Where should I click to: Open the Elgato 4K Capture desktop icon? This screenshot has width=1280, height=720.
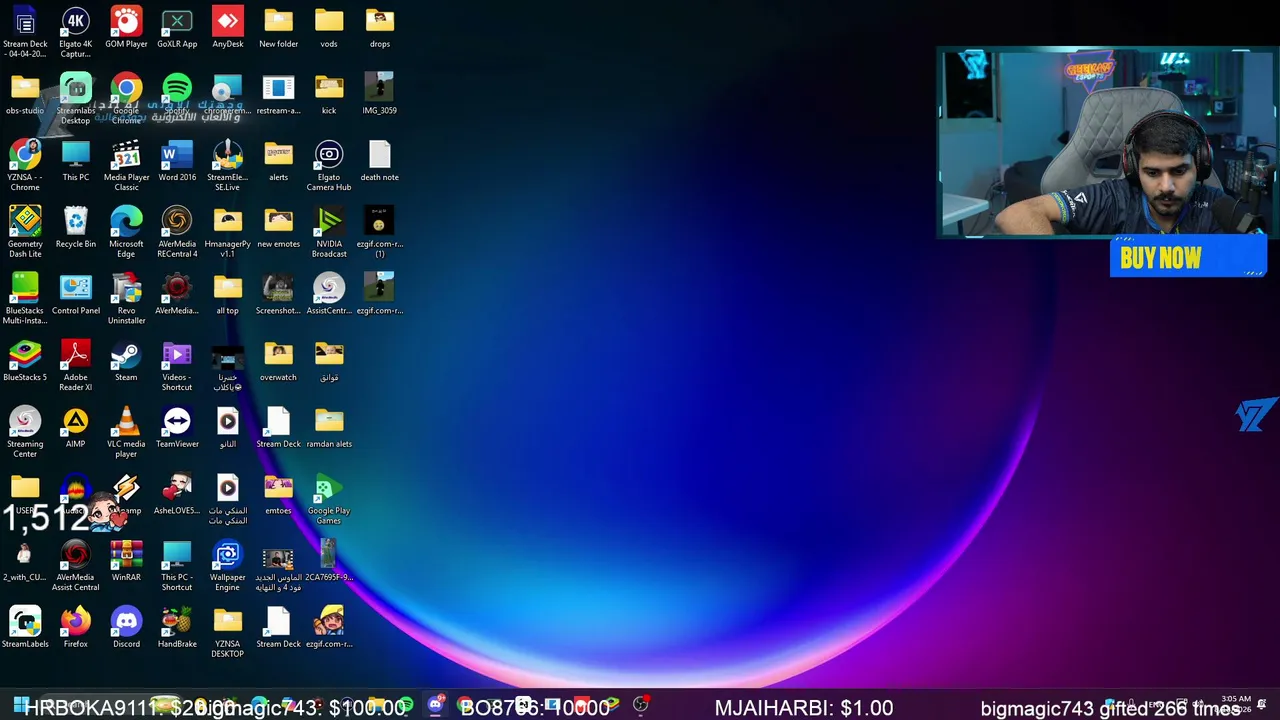(x=75, y=31)
